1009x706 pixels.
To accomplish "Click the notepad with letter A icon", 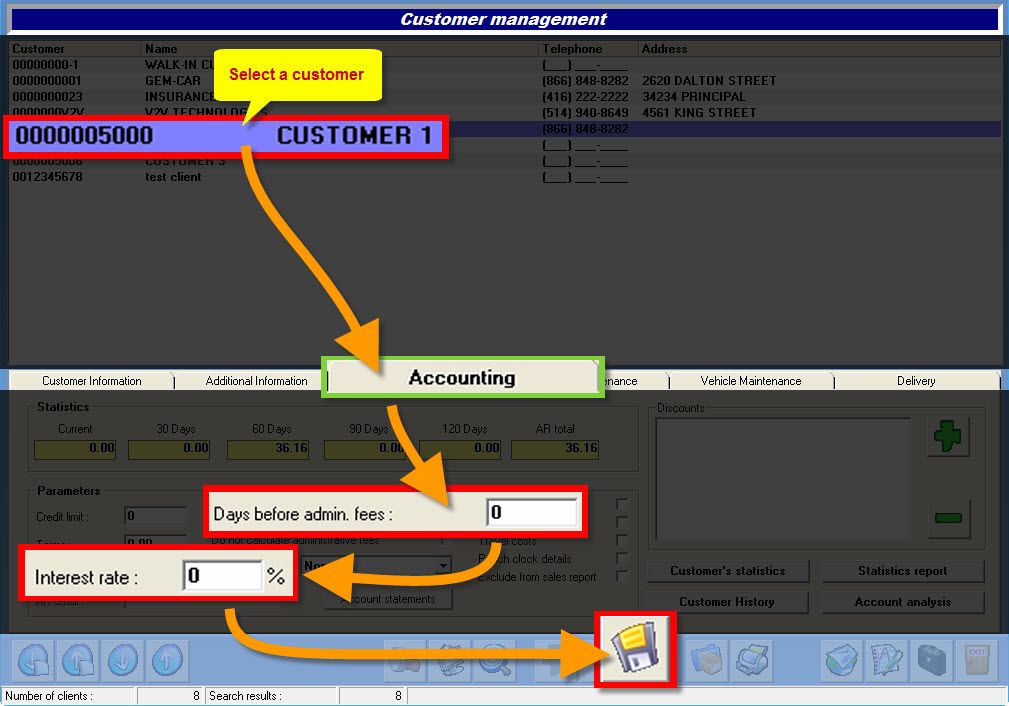I will point(886,660).
